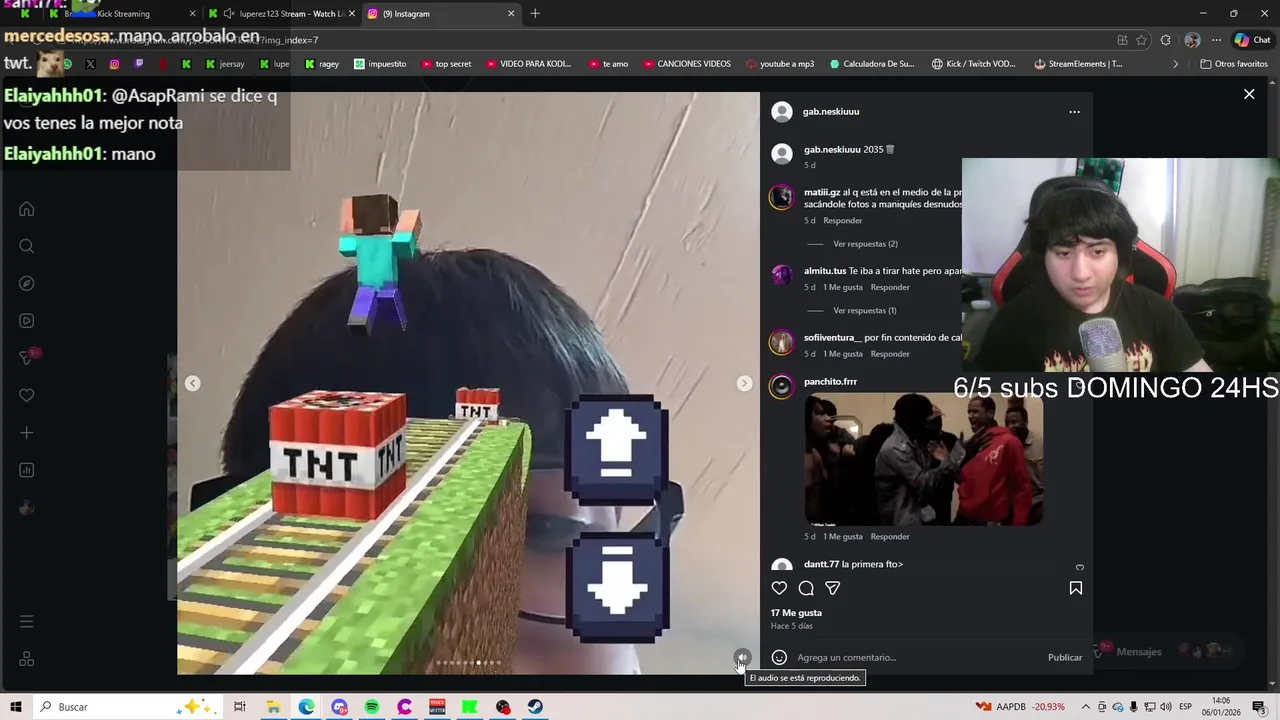Open the Instagram search magnifier icon
Screen dimensions: 1280x720
pos(27,246)
